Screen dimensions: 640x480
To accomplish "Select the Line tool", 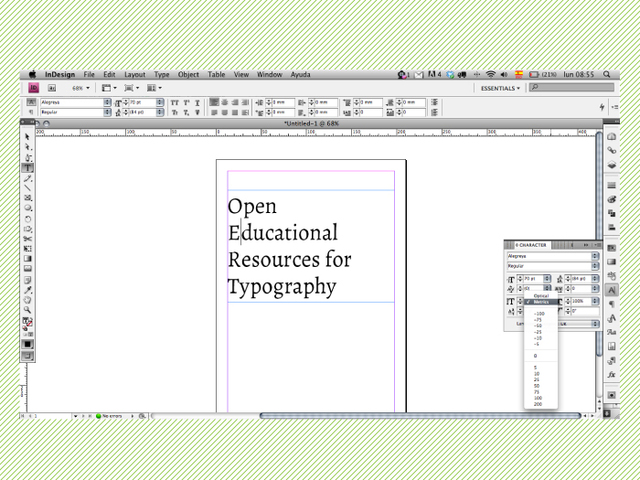I will coord(27,188).
